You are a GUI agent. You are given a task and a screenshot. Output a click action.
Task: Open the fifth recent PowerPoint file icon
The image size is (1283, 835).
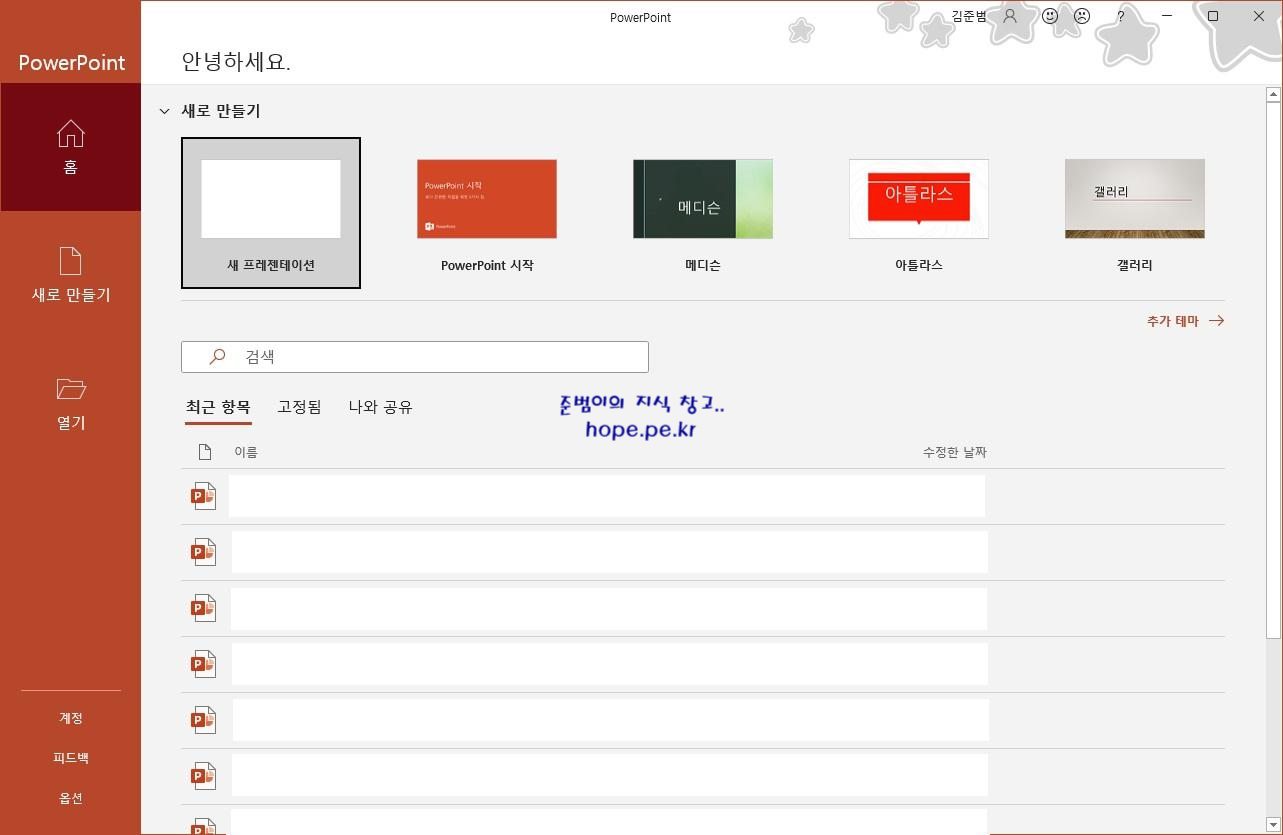tap(204, 720)
